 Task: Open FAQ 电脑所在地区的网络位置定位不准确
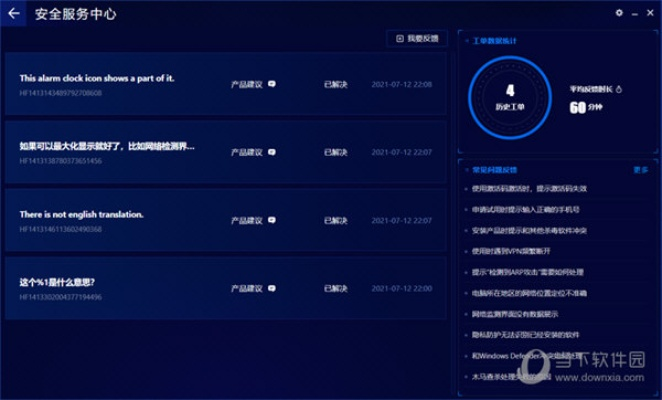[x=529, y=293]
